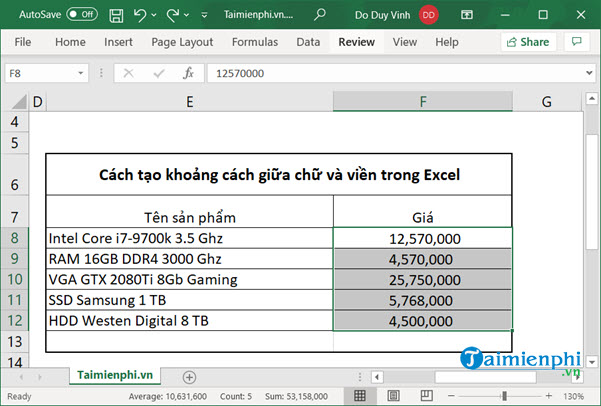Switch to Normal view icon
This screenshot has width=601, height=406.
point(360,395)
